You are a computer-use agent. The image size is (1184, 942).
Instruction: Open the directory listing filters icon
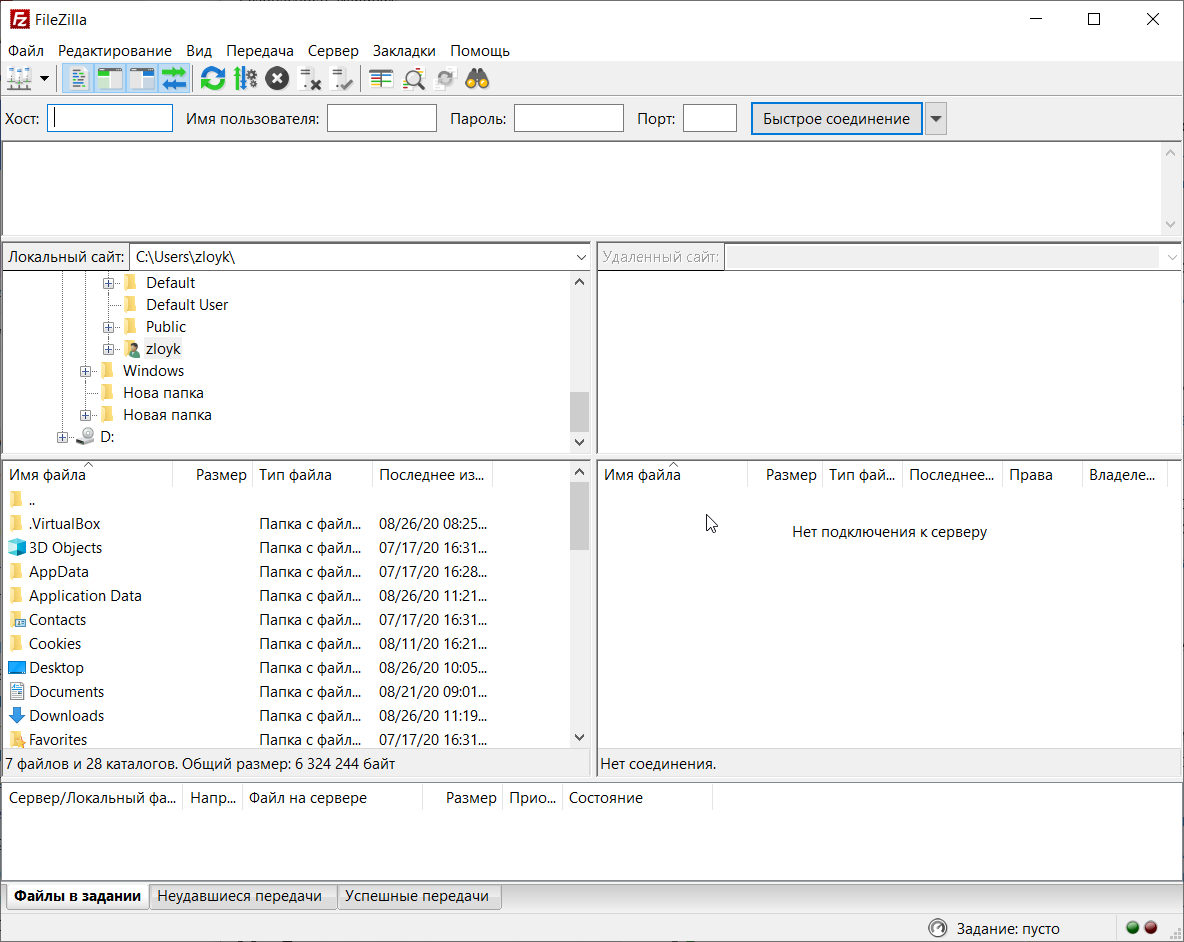click(381, 78)
